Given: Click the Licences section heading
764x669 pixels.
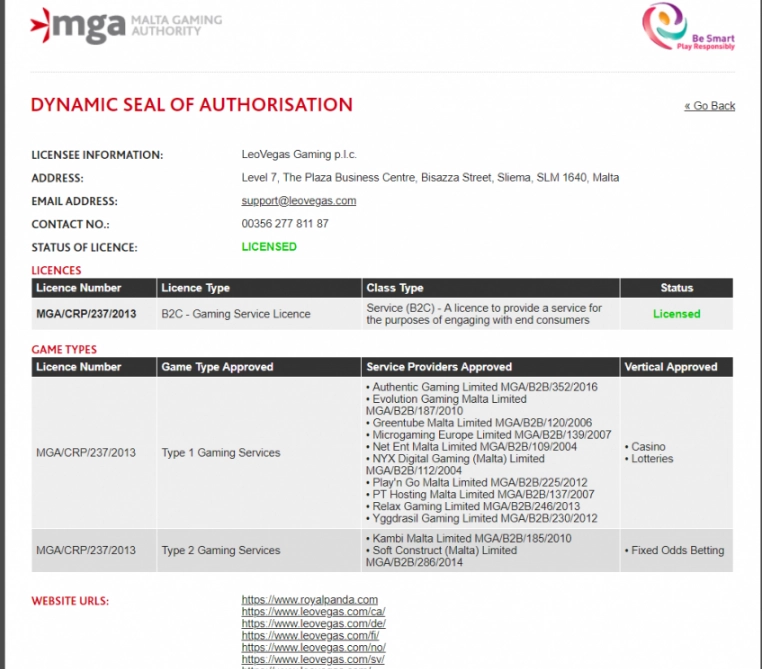Looking at the screenshot, I should point(56,270).
